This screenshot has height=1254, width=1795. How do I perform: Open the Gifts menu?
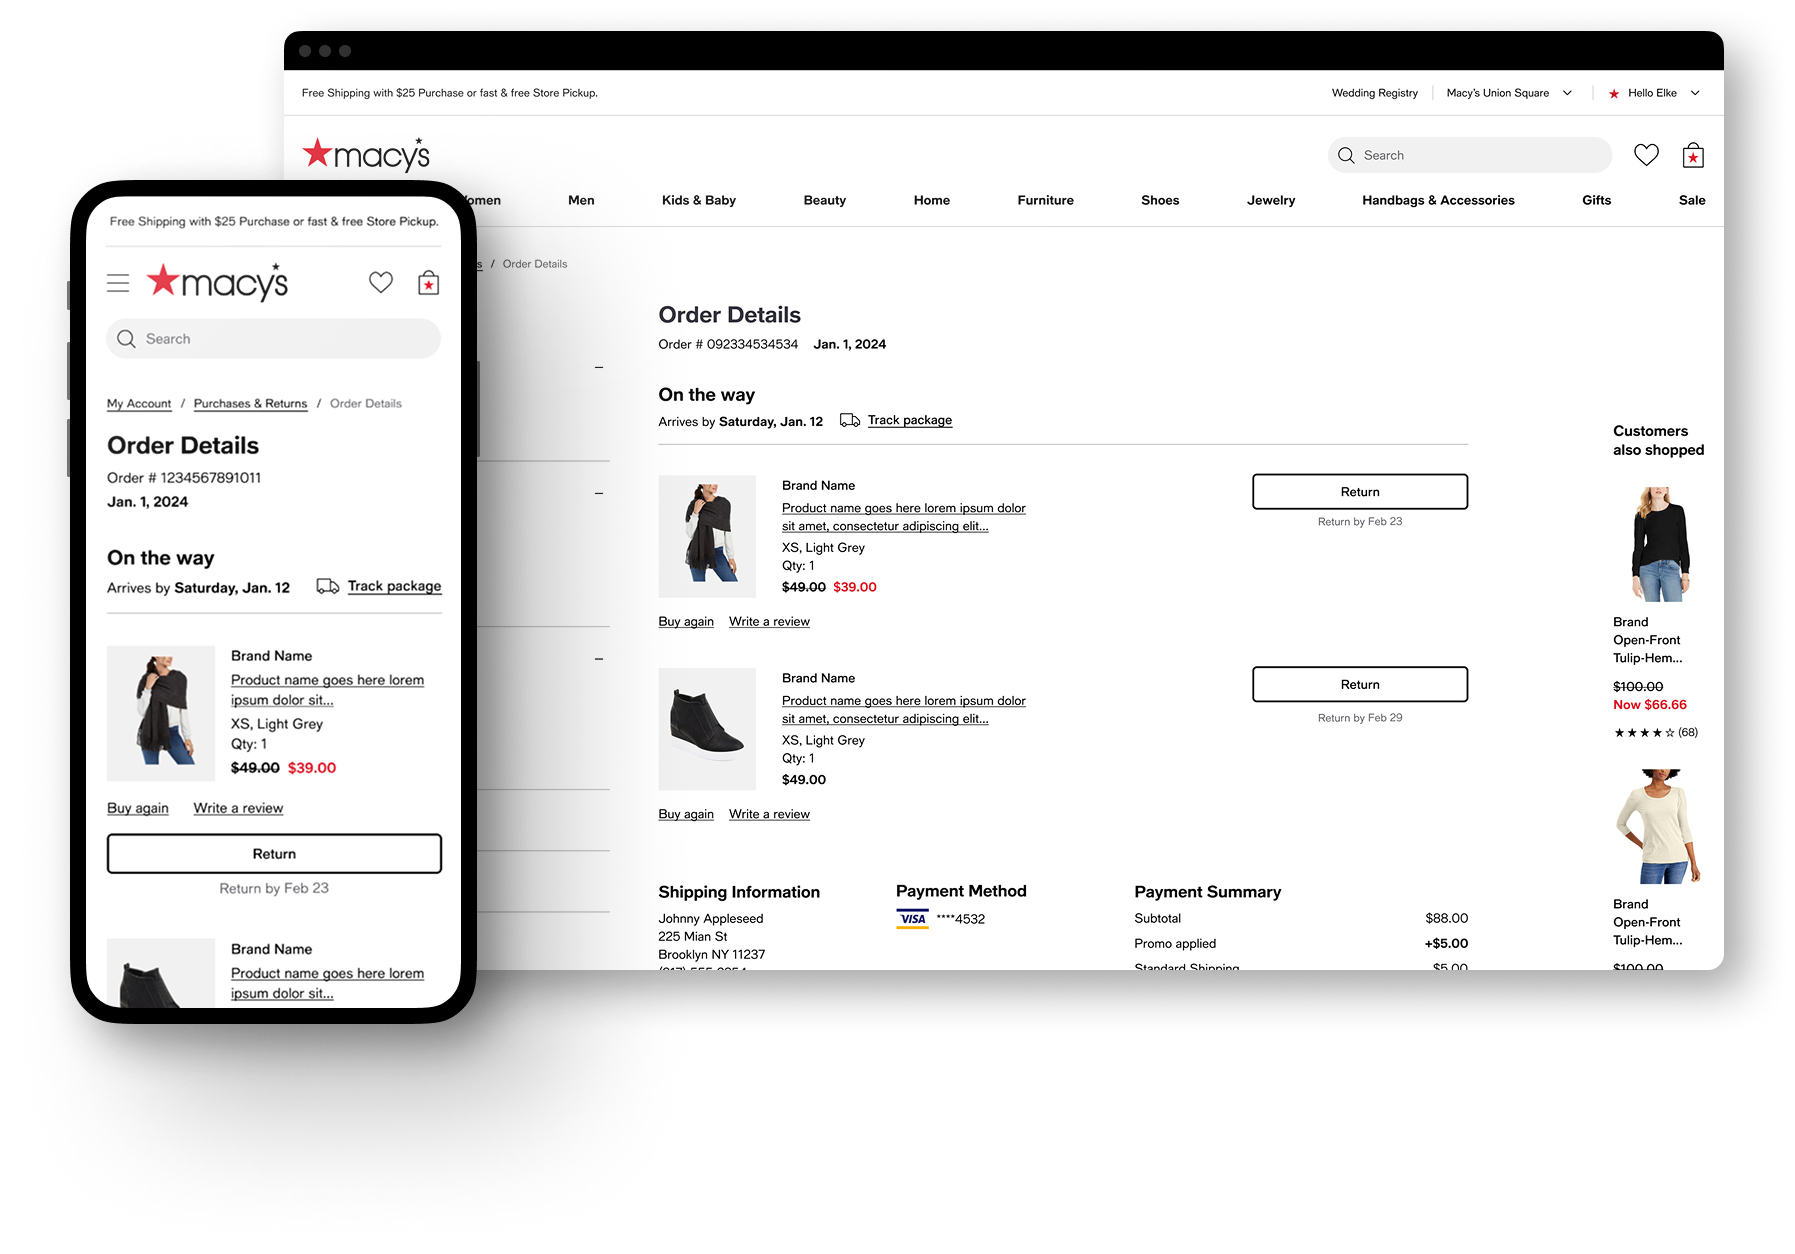point(1597,200)
